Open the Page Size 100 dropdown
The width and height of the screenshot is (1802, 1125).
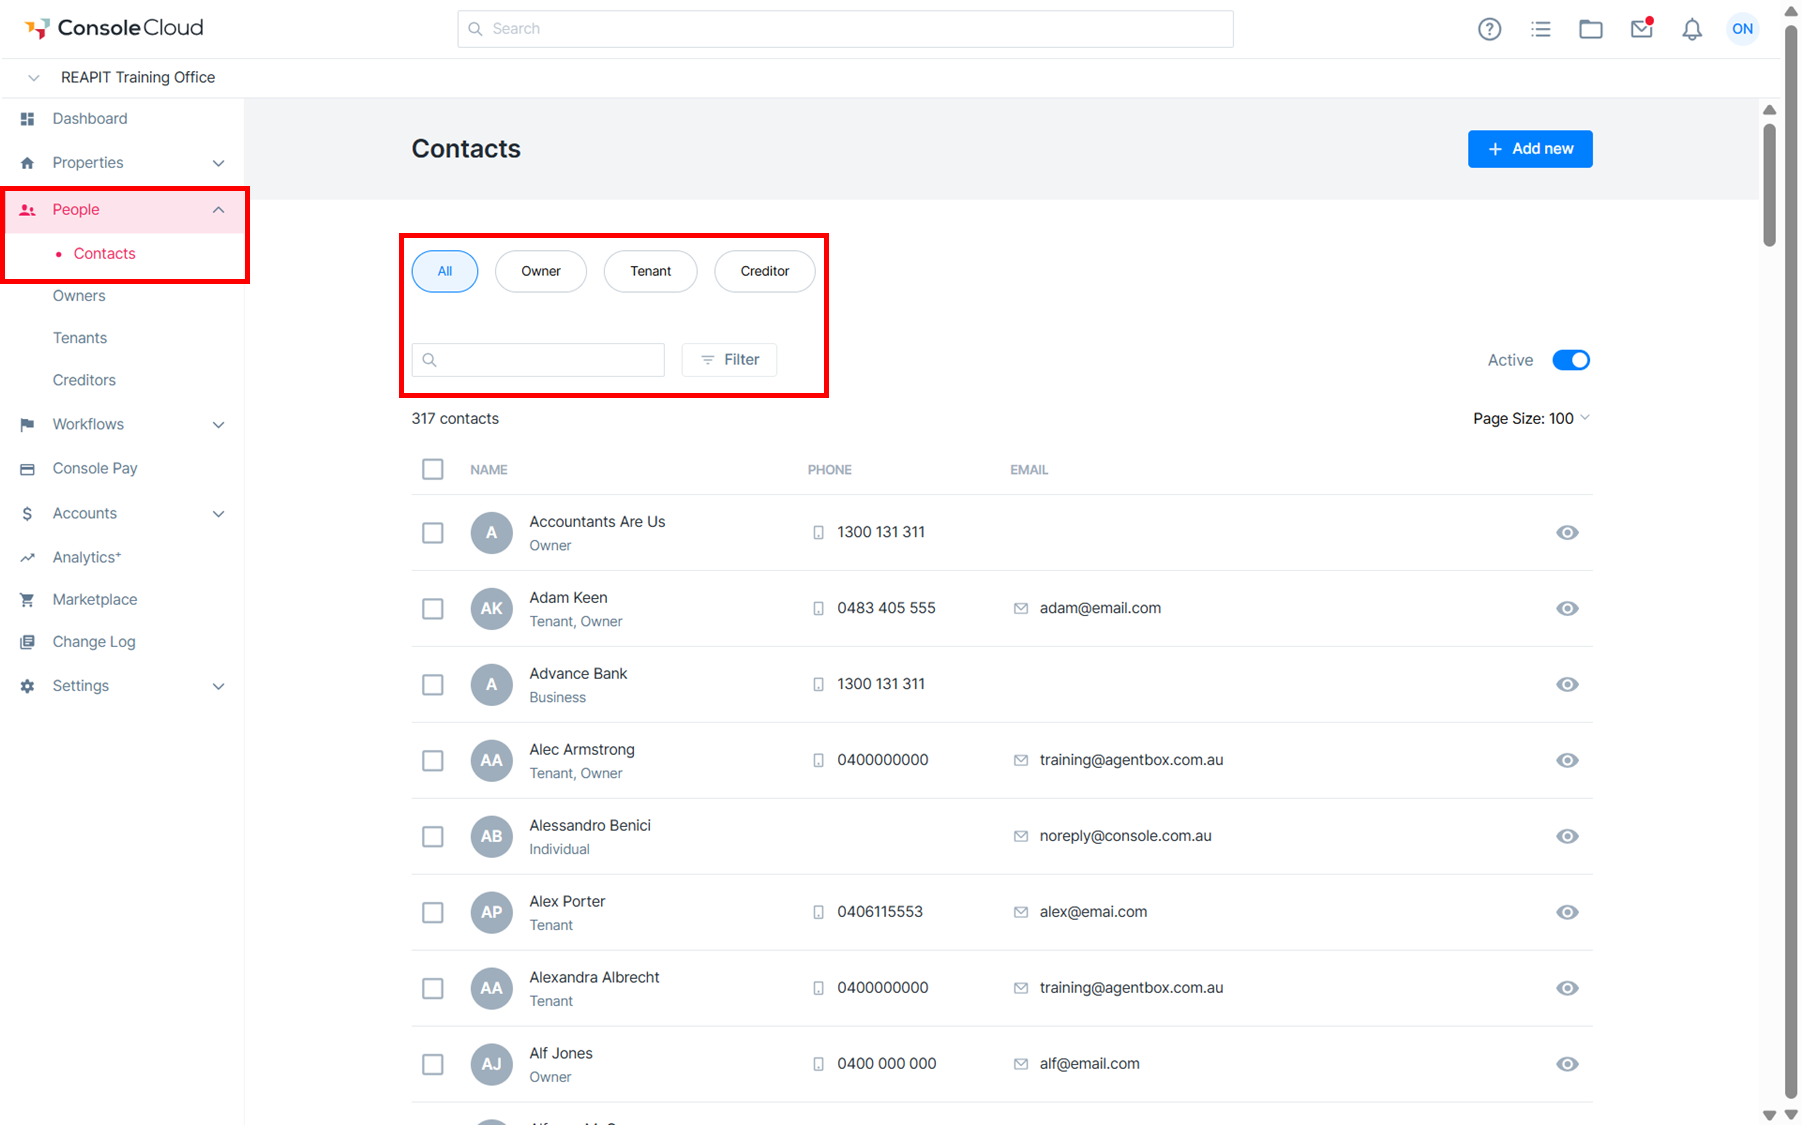1531,418
